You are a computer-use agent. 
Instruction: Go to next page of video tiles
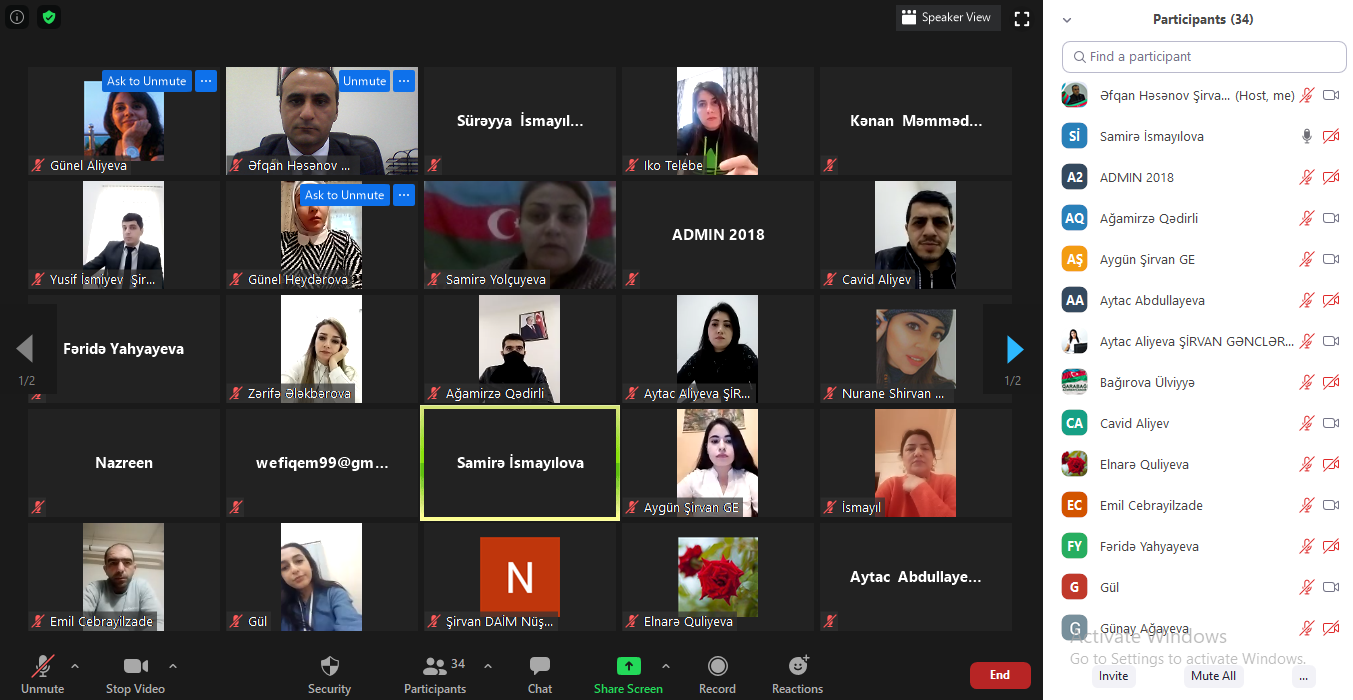(x=1015, y=349)
